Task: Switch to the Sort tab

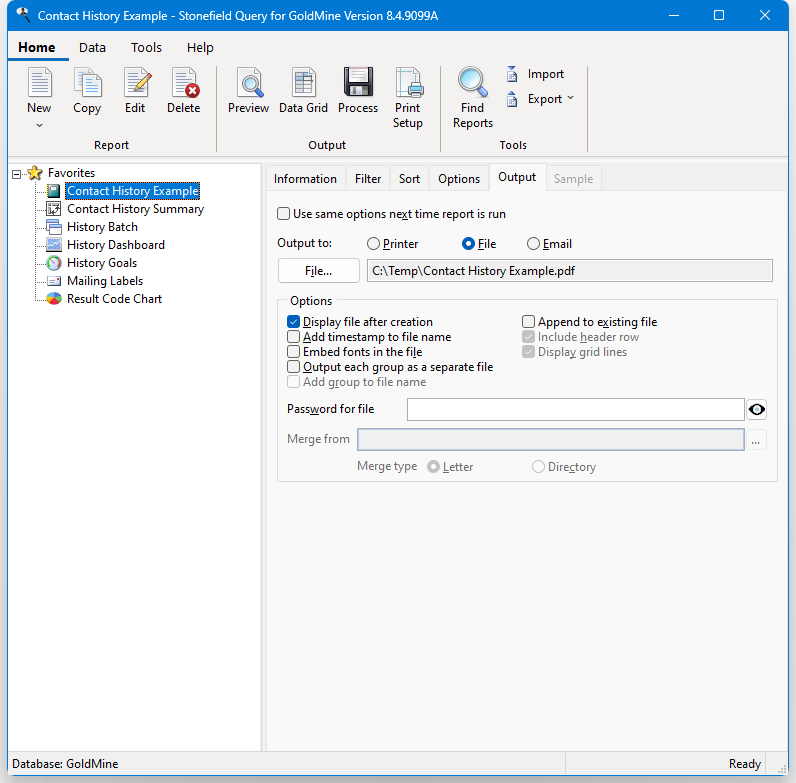Action: click(409, 179)
